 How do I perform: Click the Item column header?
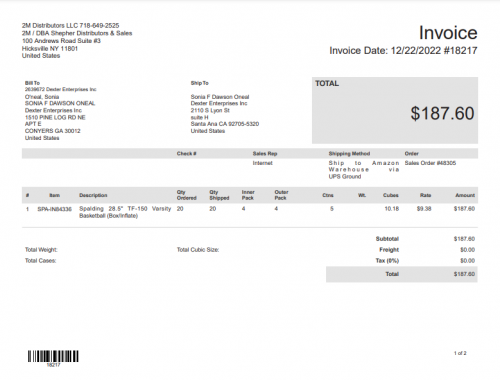tap(55, 195)
